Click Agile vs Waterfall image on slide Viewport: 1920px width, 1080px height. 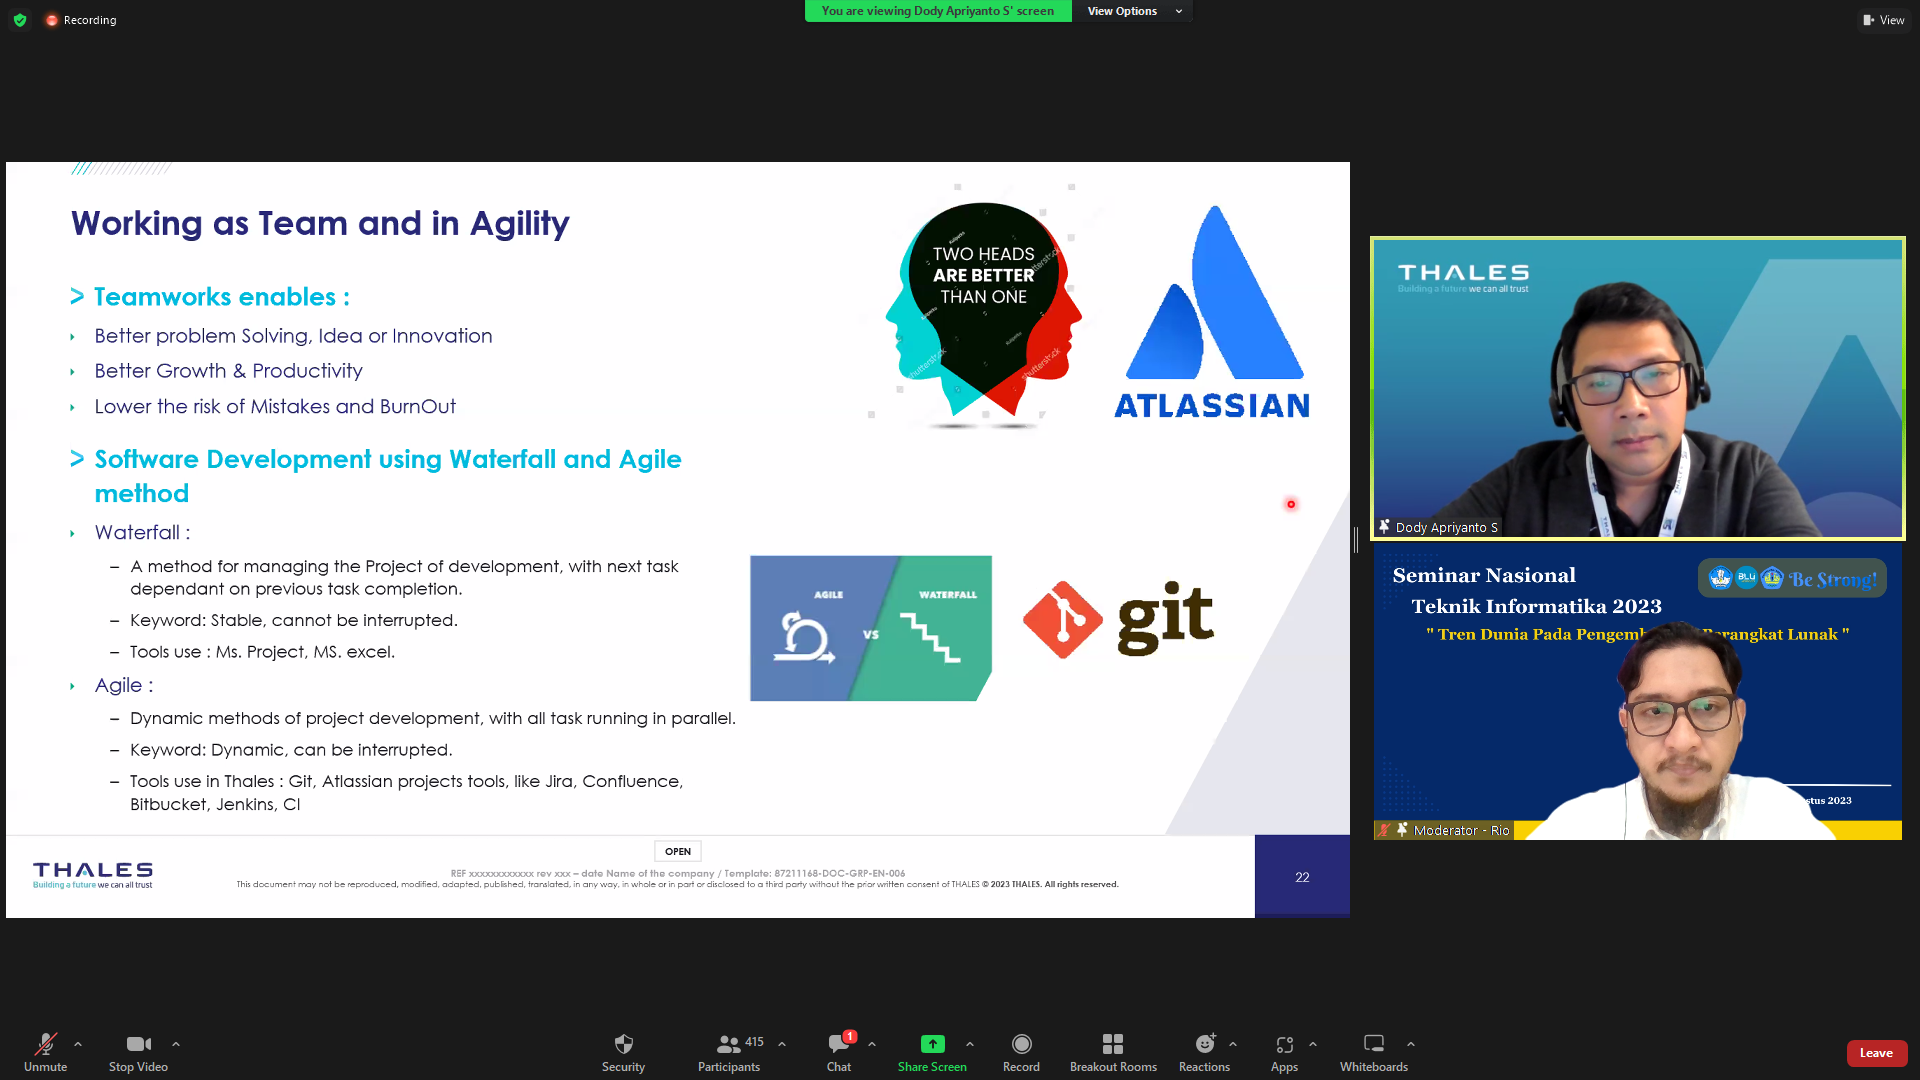coord(871,628)
